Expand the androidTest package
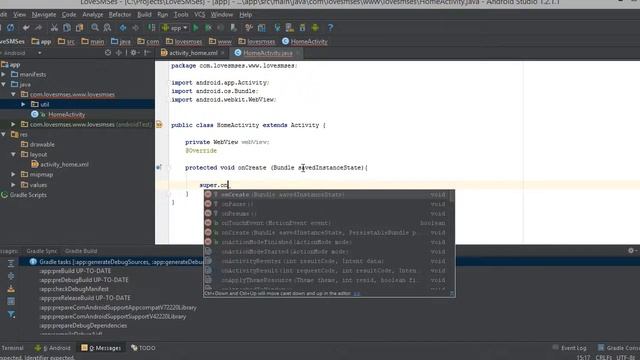Viewport: 640px width, 360px height. point(13,124)
